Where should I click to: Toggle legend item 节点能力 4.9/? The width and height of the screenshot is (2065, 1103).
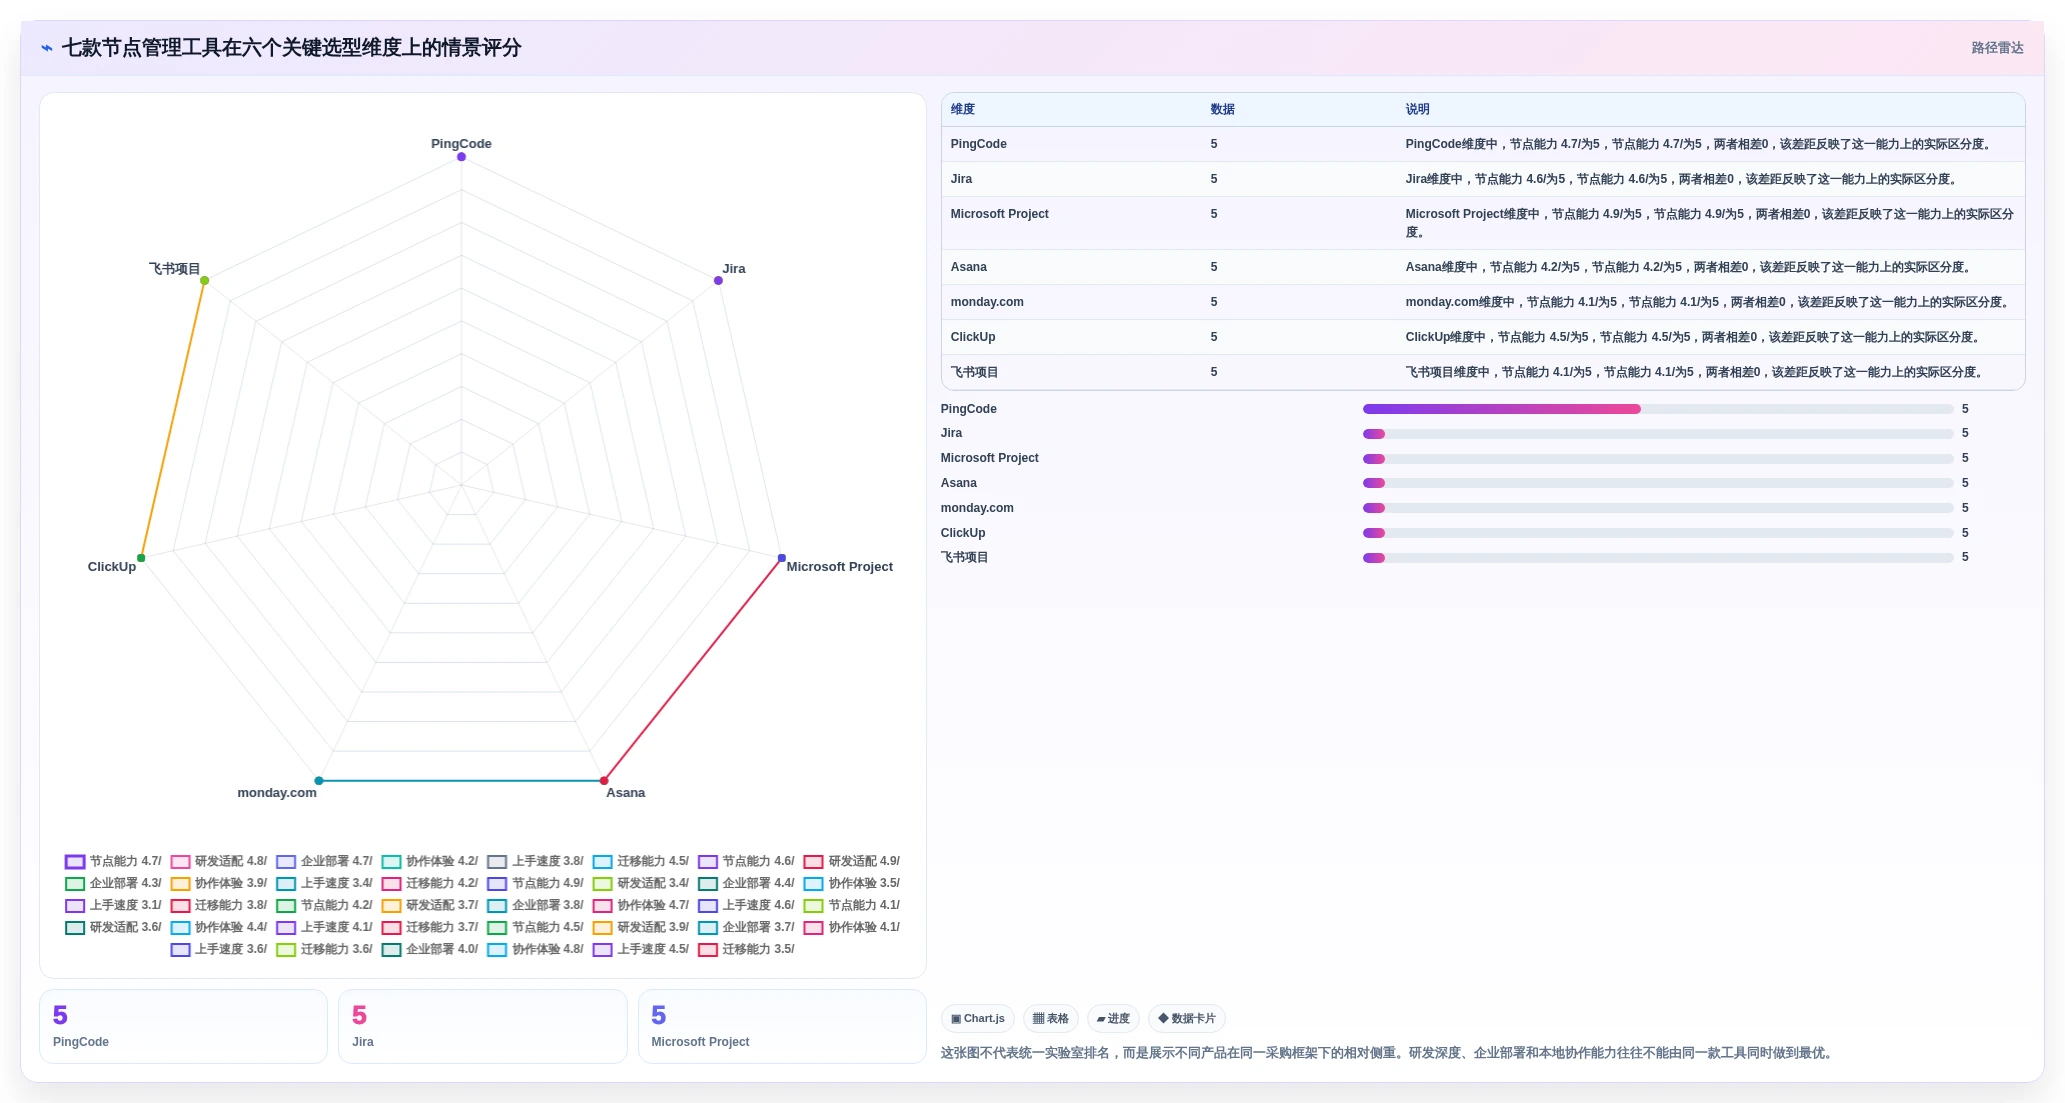(x=535, y=884)
